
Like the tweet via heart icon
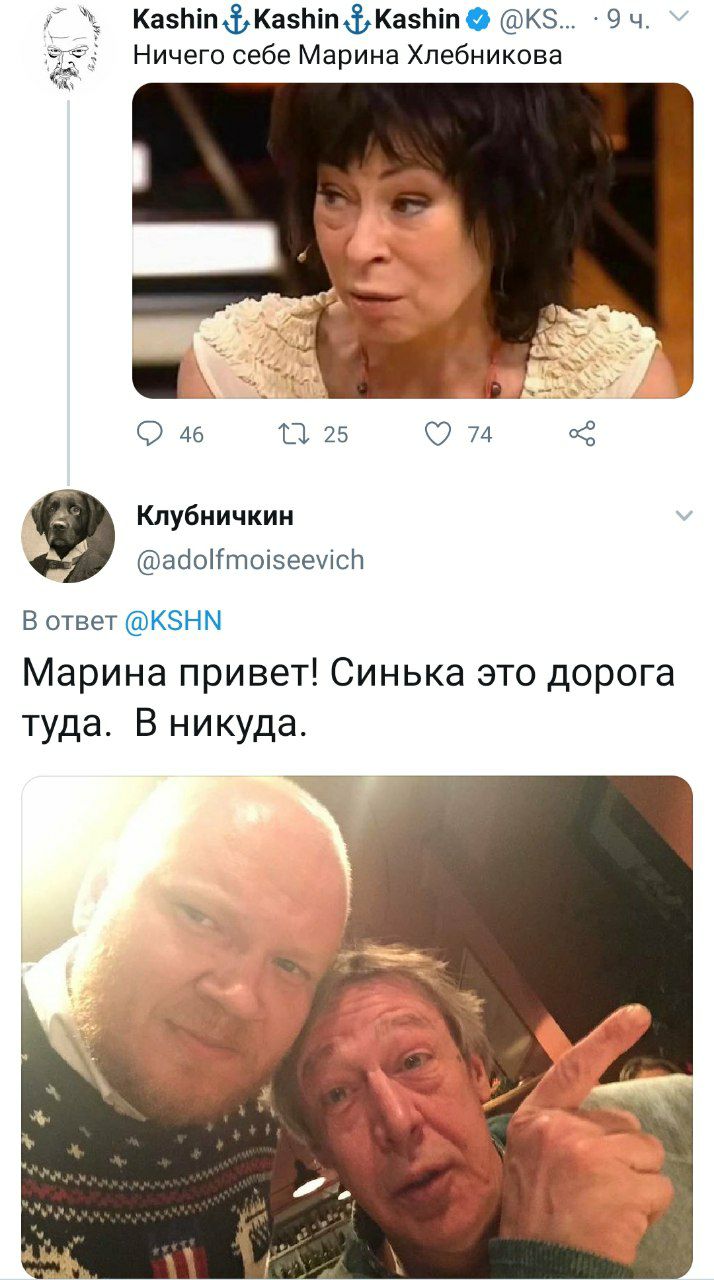coord(438,434)
